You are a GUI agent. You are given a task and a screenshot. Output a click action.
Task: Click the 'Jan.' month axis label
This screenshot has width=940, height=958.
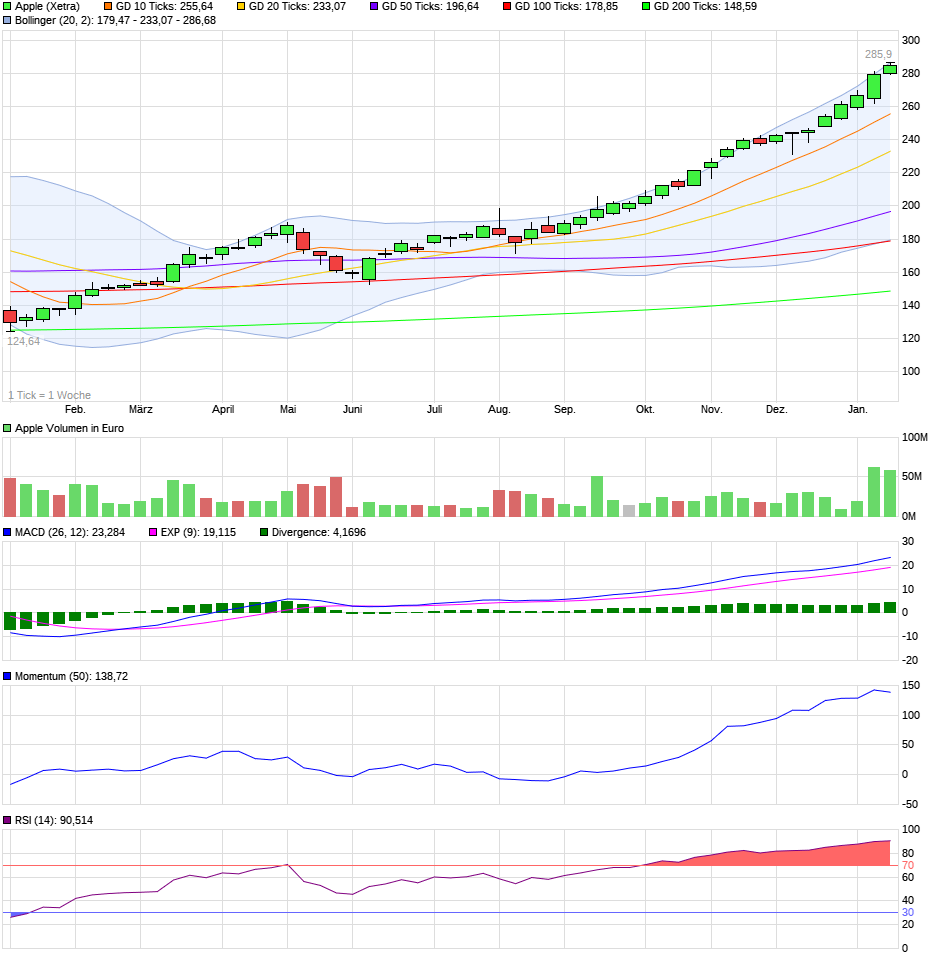[x=858, y=409]
